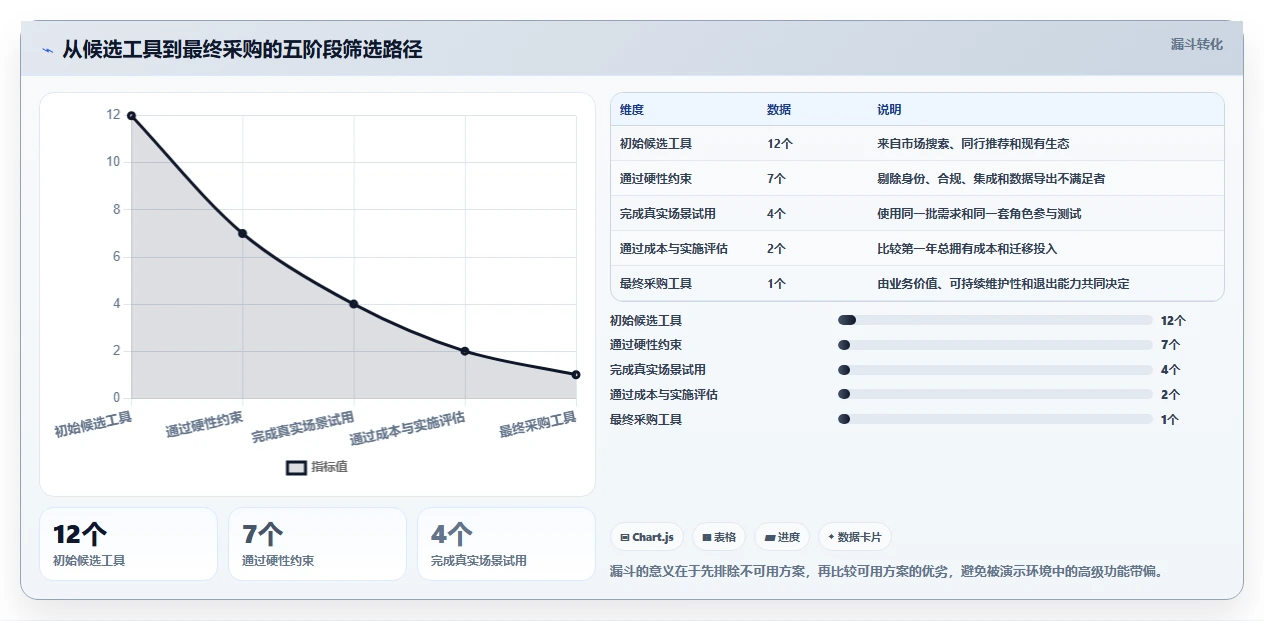Click the 漏斗转化 label in header

pyautogui.click(x=1197, y=44)
